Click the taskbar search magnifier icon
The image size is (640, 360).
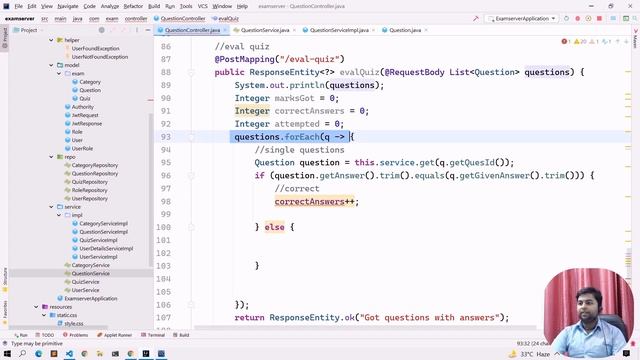22,353
